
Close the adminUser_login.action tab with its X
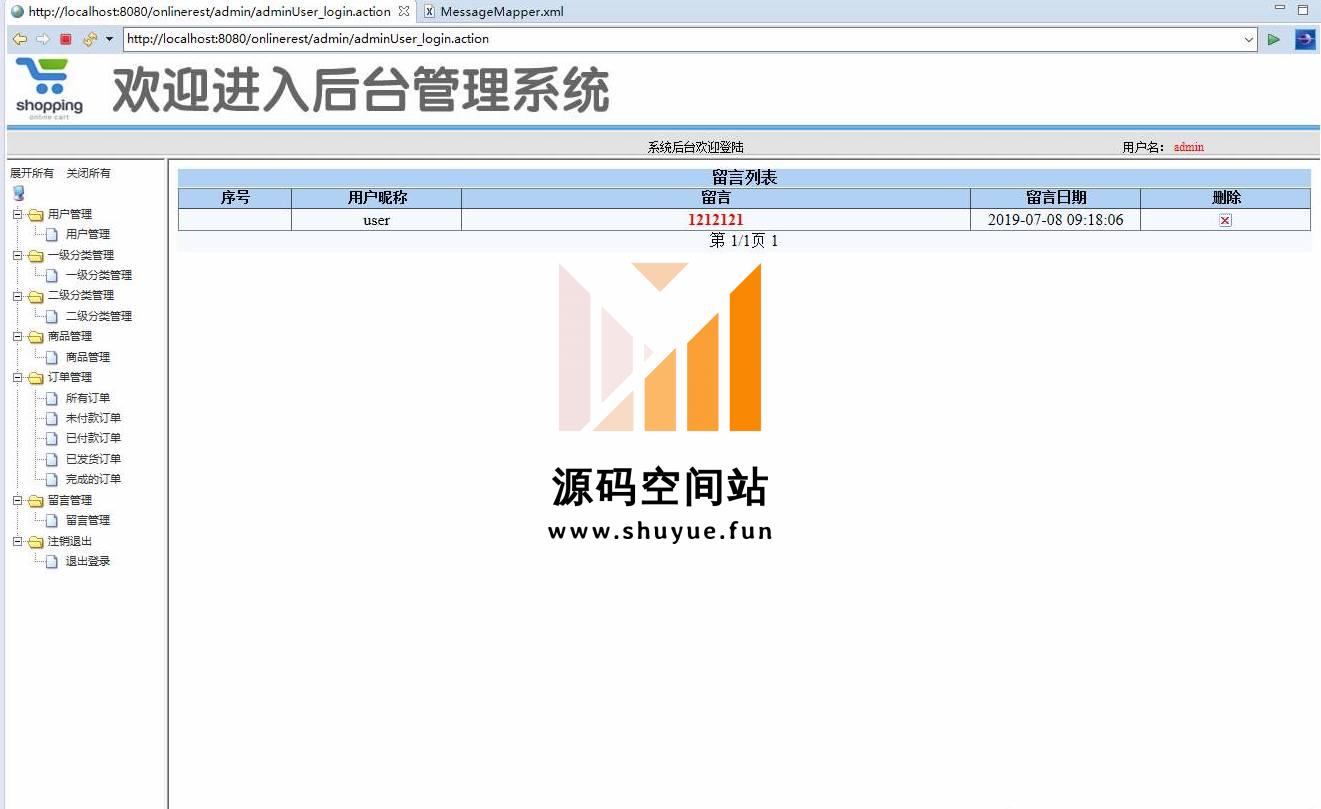pos(403,11)
